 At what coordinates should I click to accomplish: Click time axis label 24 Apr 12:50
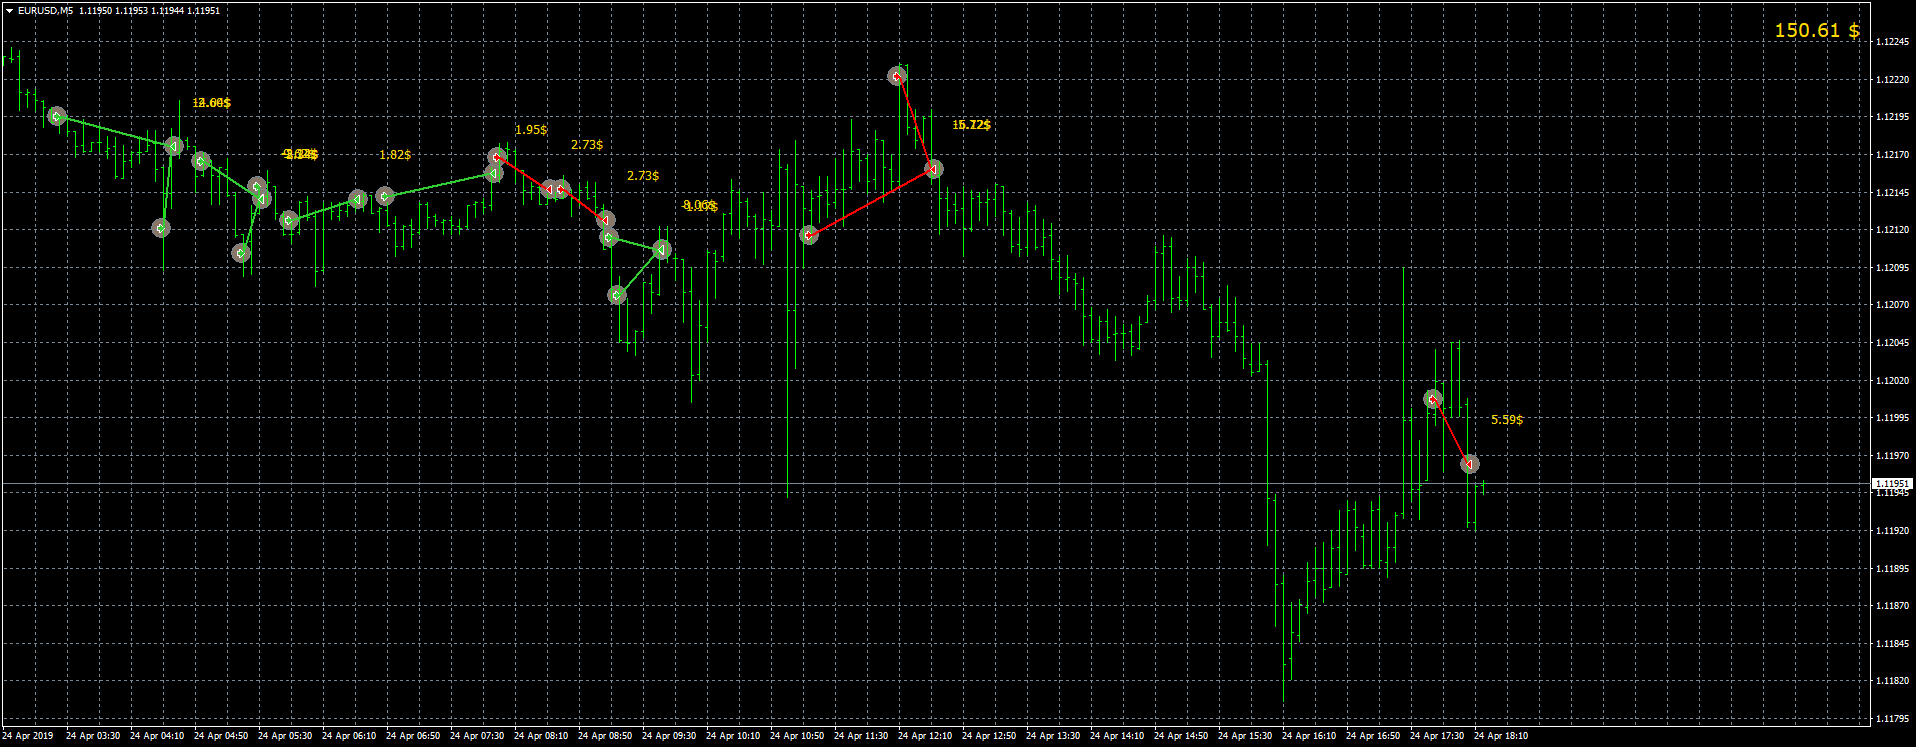point(989,736)
